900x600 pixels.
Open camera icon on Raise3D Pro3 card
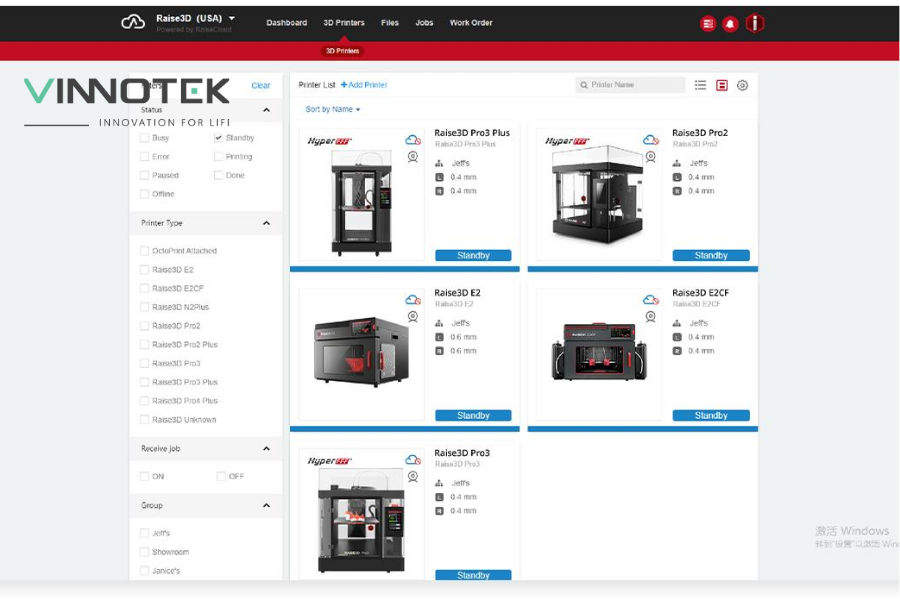coord(413,477)
